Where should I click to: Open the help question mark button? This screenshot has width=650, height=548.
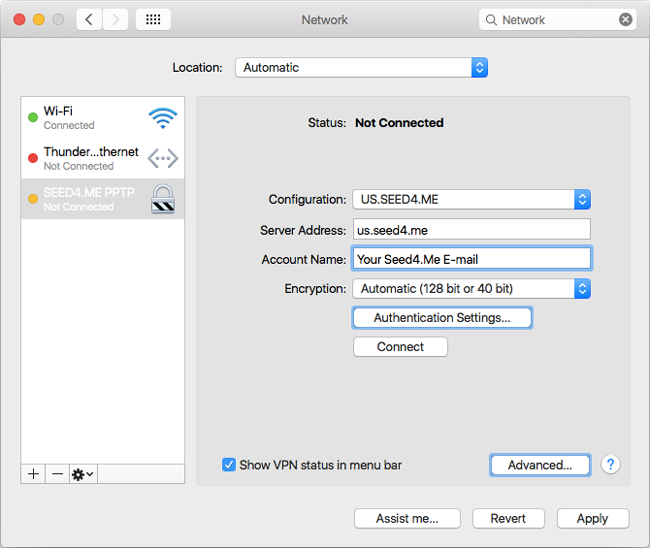click(611, 465)
